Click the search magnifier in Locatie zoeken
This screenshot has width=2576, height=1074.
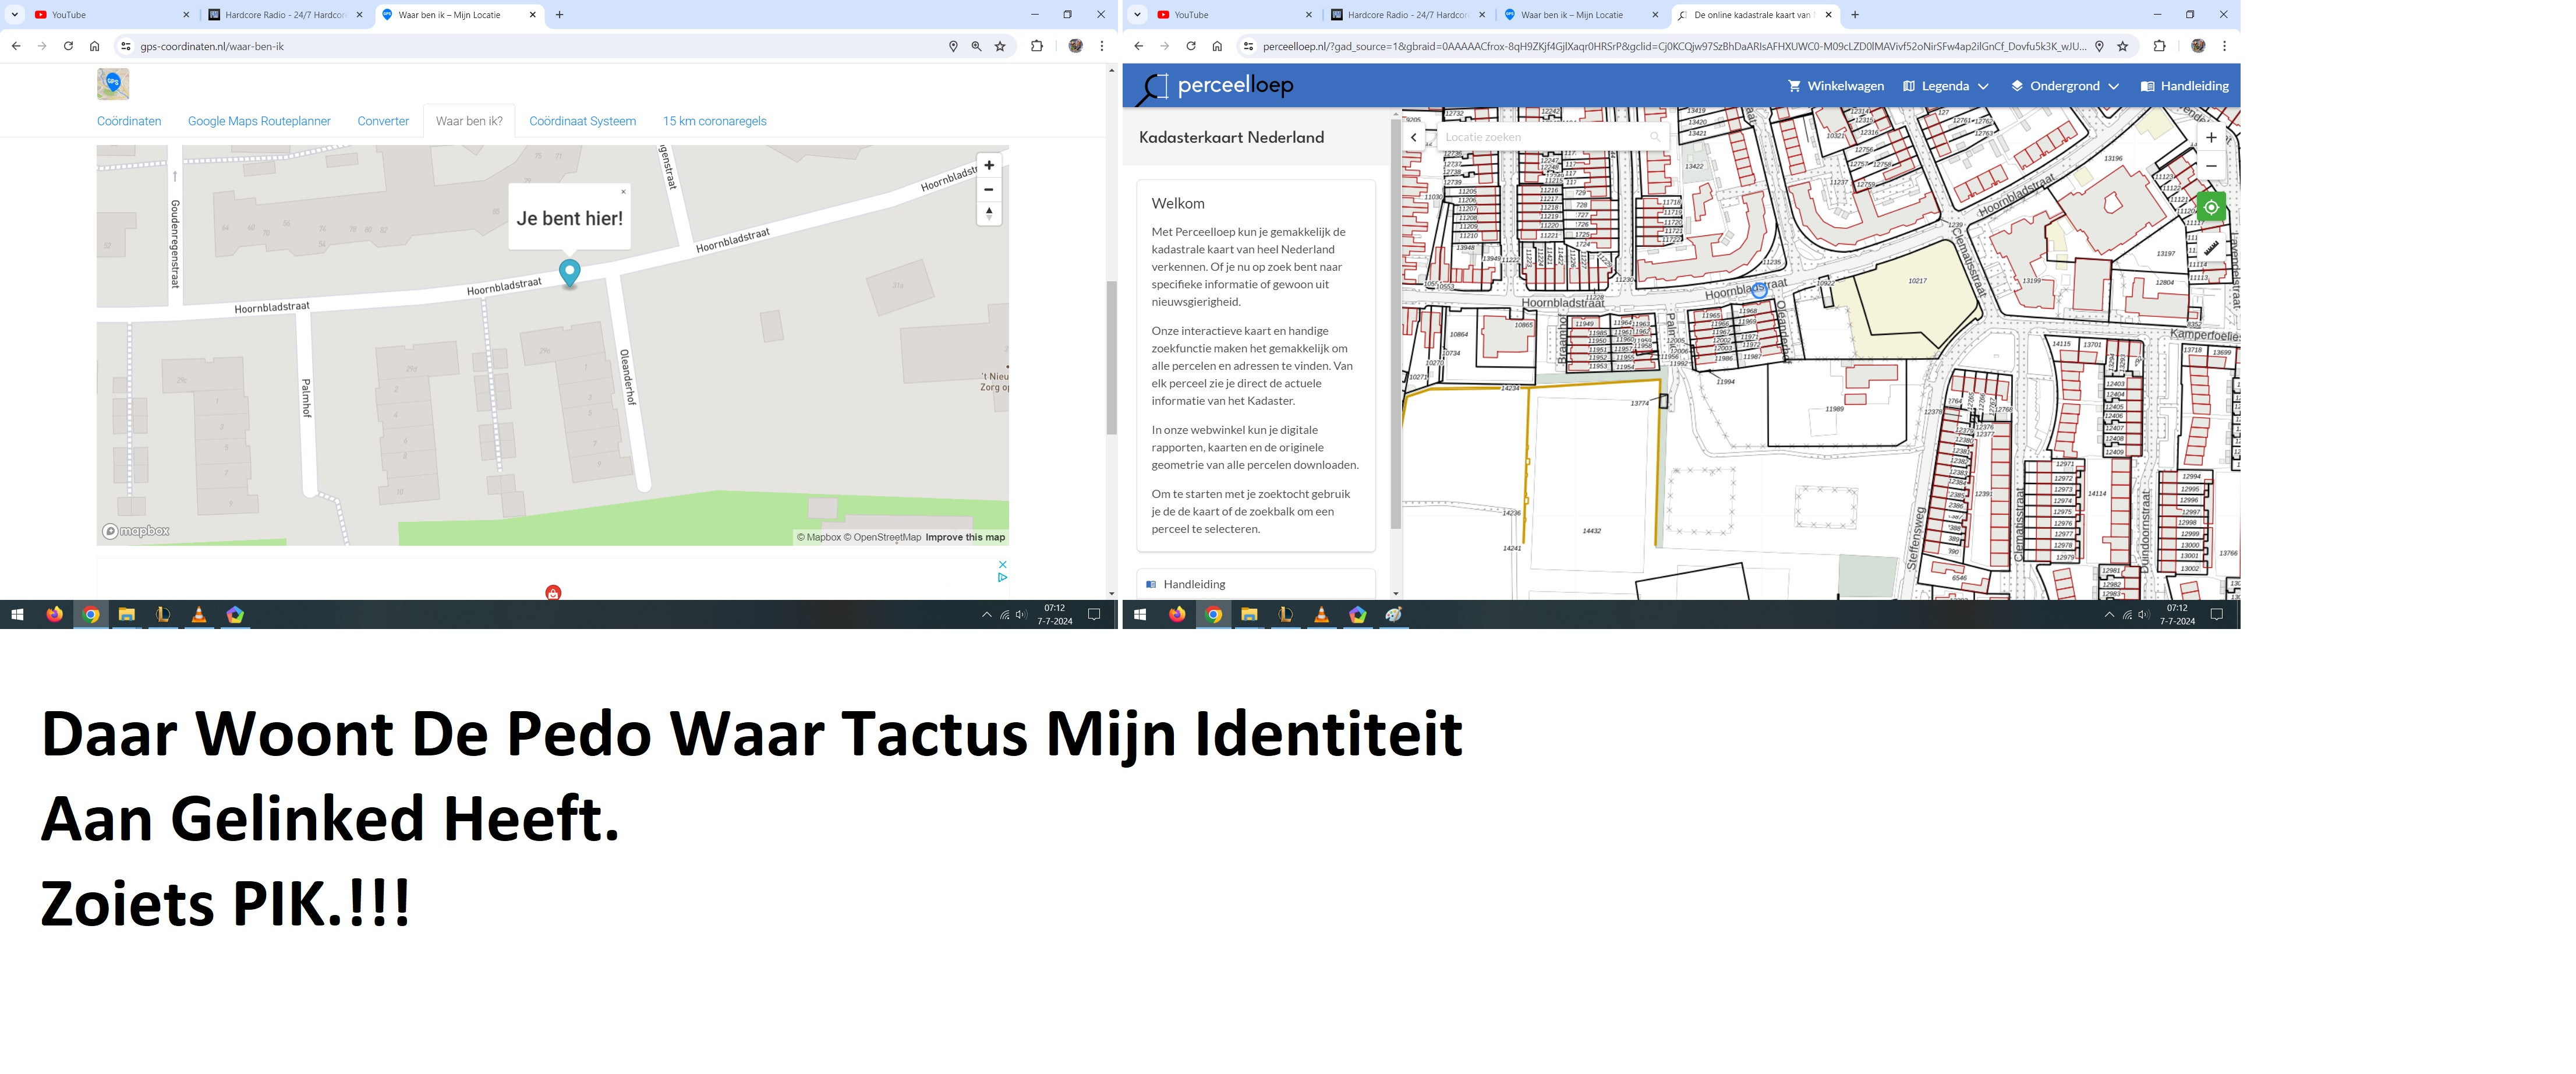[1655, 137]
